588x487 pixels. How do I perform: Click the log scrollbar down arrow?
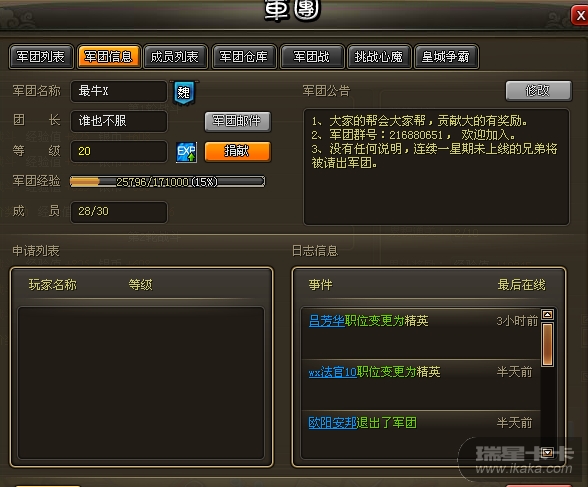coord(548,452)
